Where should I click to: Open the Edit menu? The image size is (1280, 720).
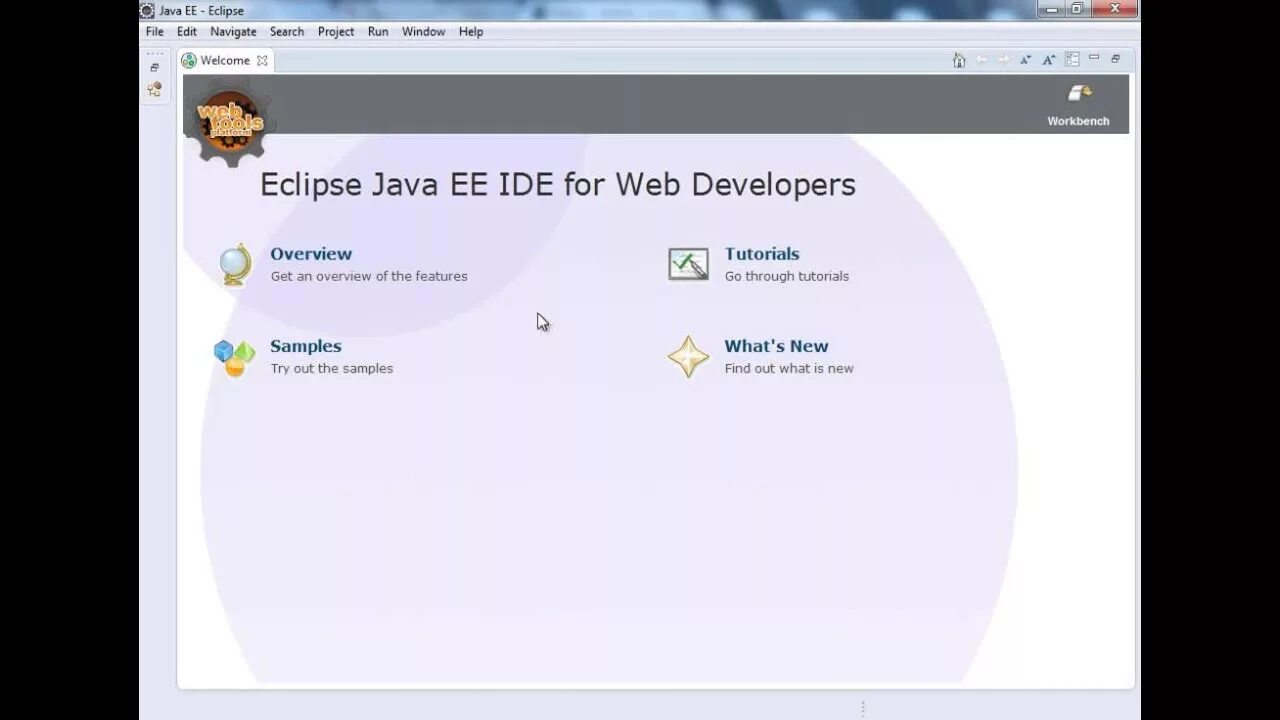[187, 32]
